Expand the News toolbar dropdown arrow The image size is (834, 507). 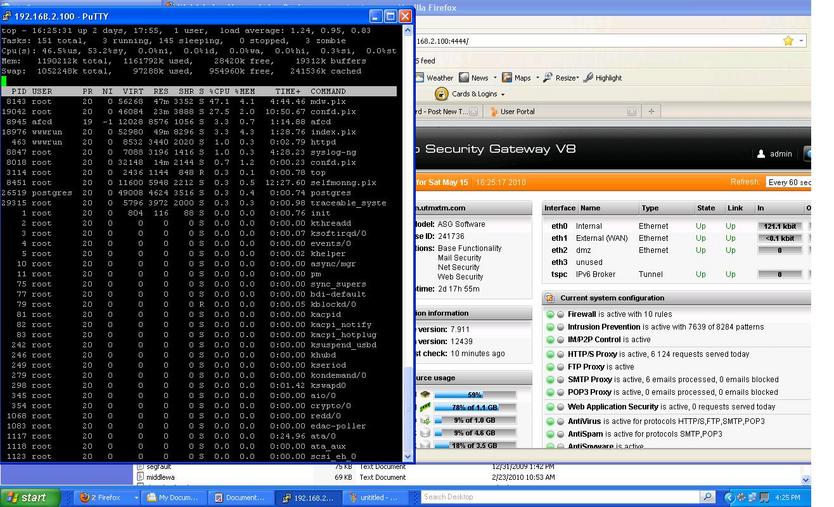point(495,78)
